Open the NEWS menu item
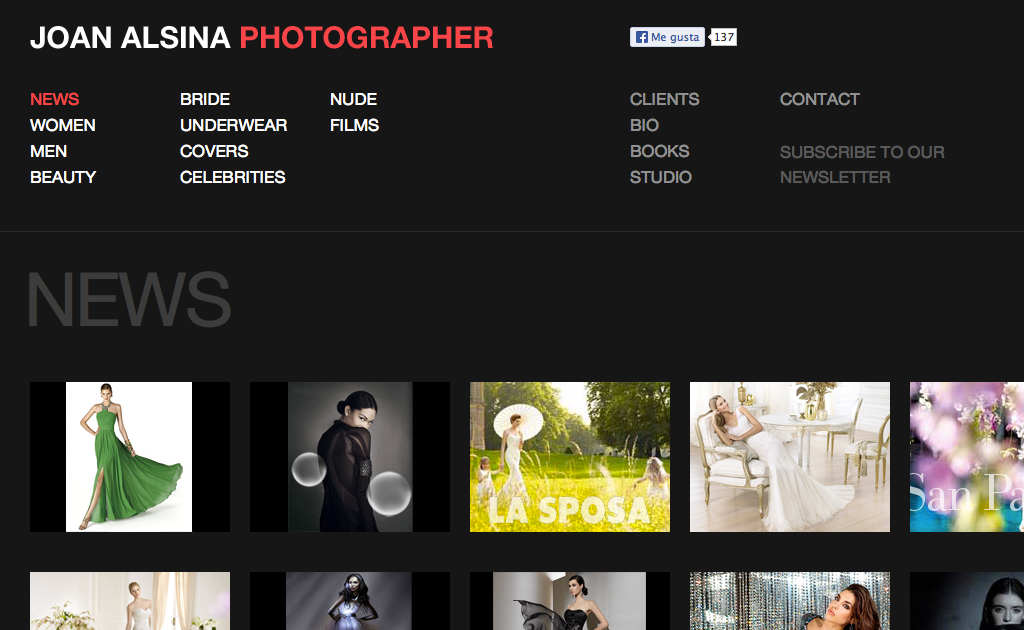 tap(54, 99)
